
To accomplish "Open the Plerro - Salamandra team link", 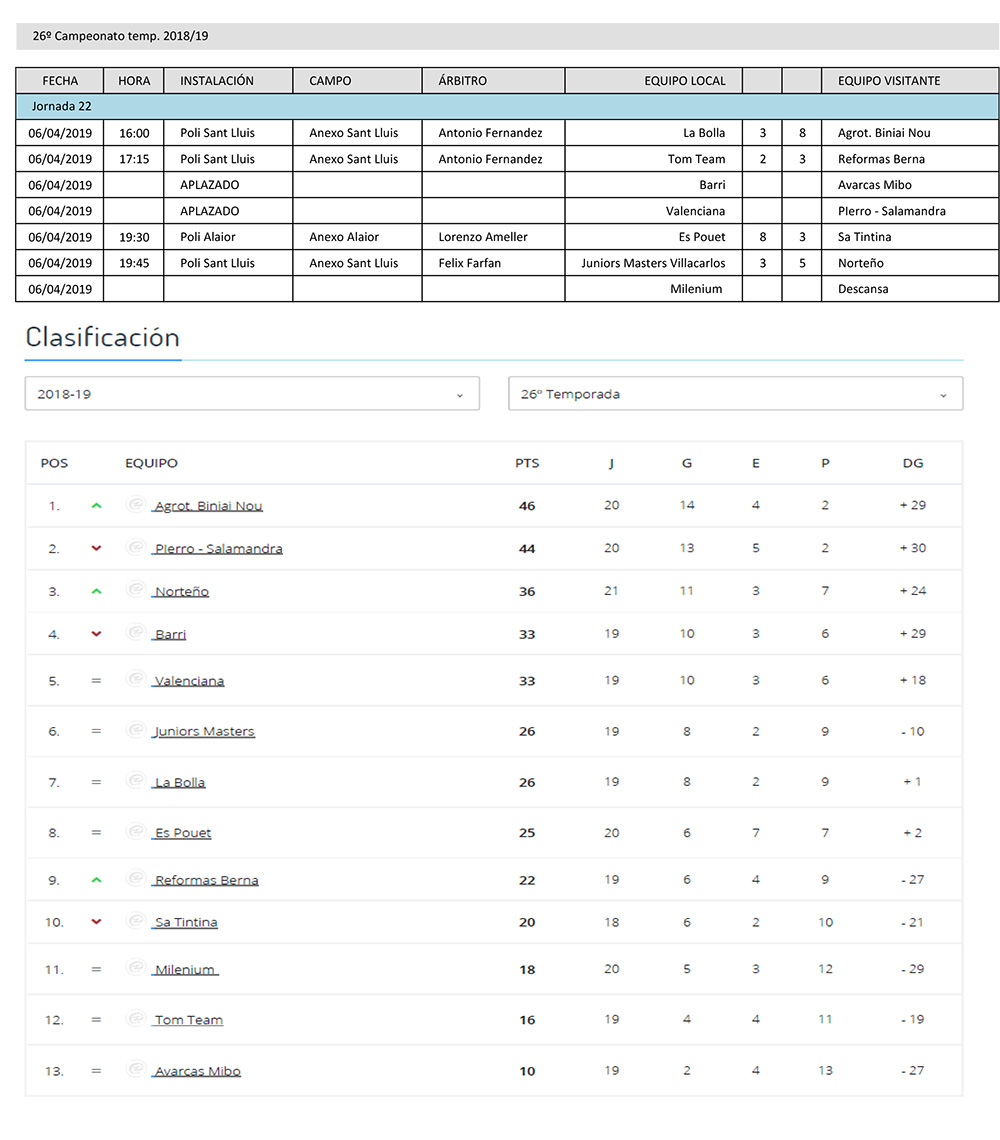I will [218, 549].
